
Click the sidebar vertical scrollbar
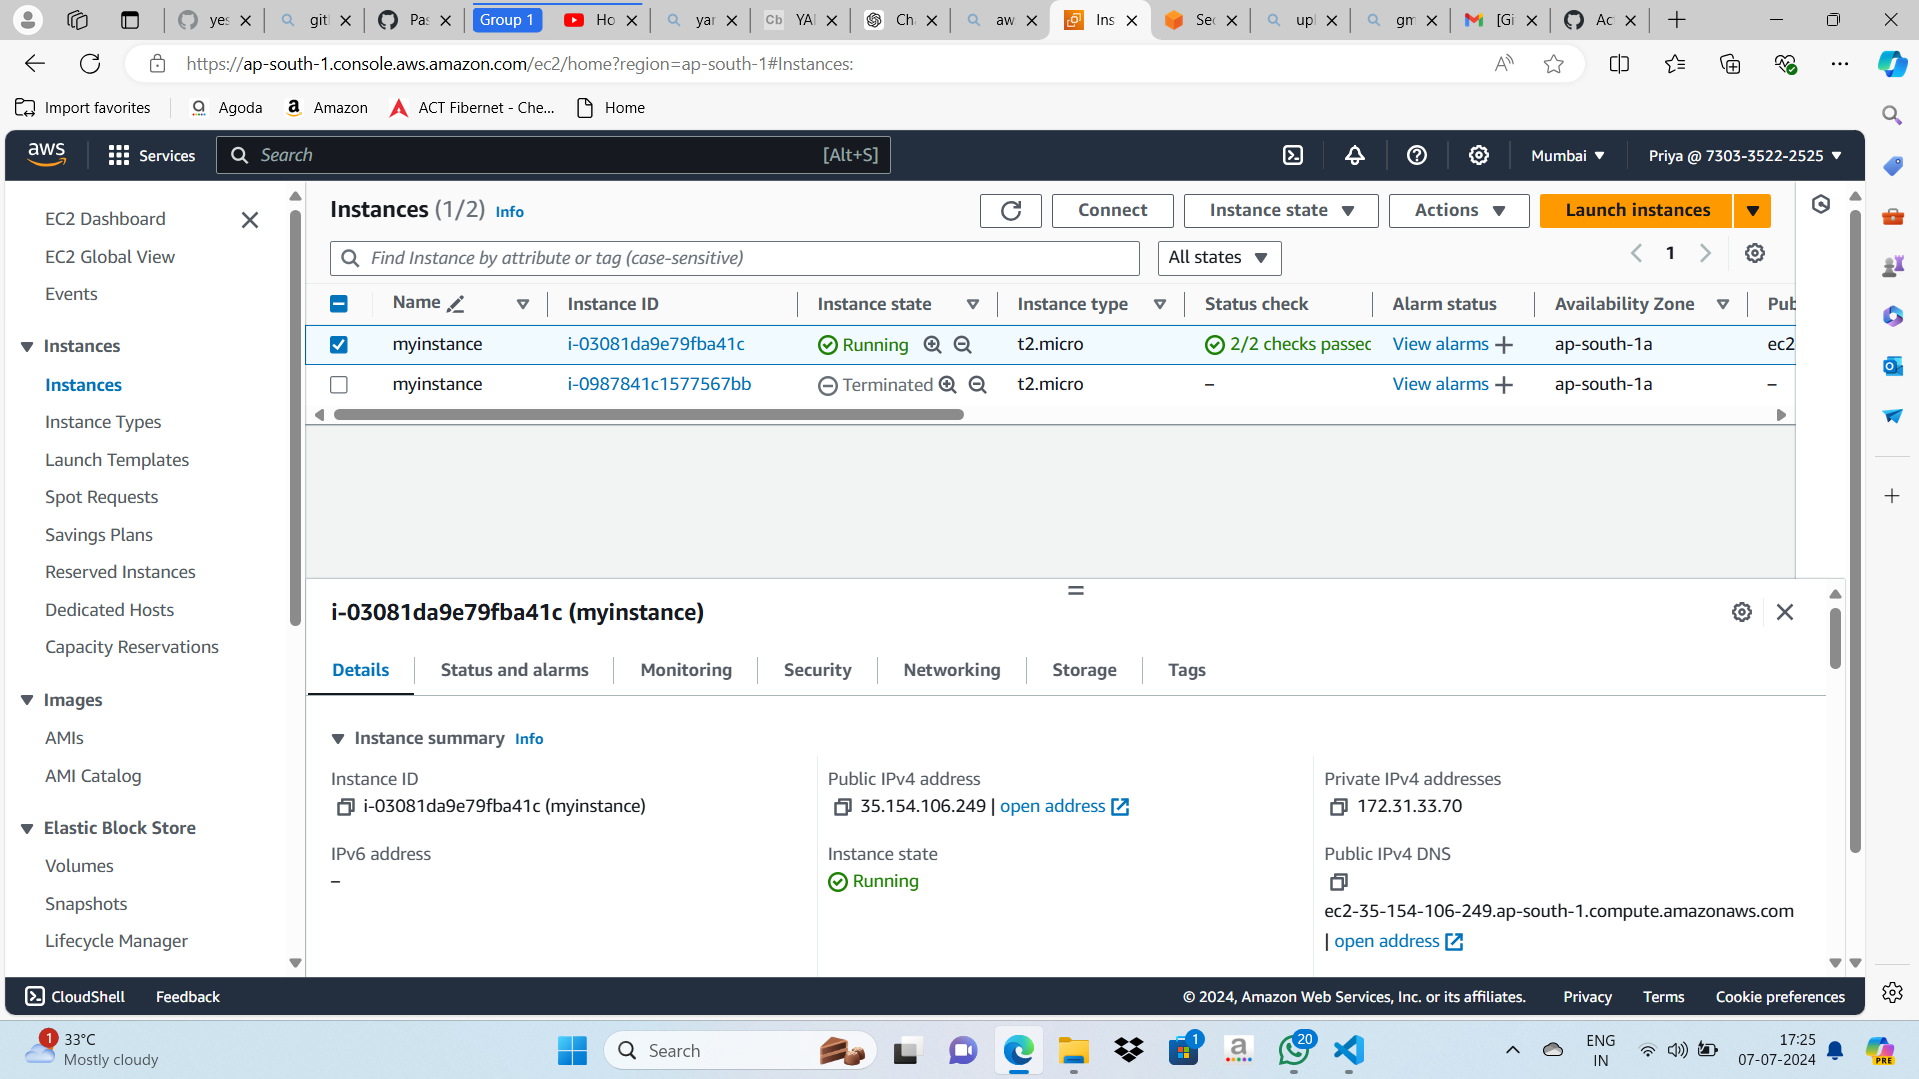(295, 418)
